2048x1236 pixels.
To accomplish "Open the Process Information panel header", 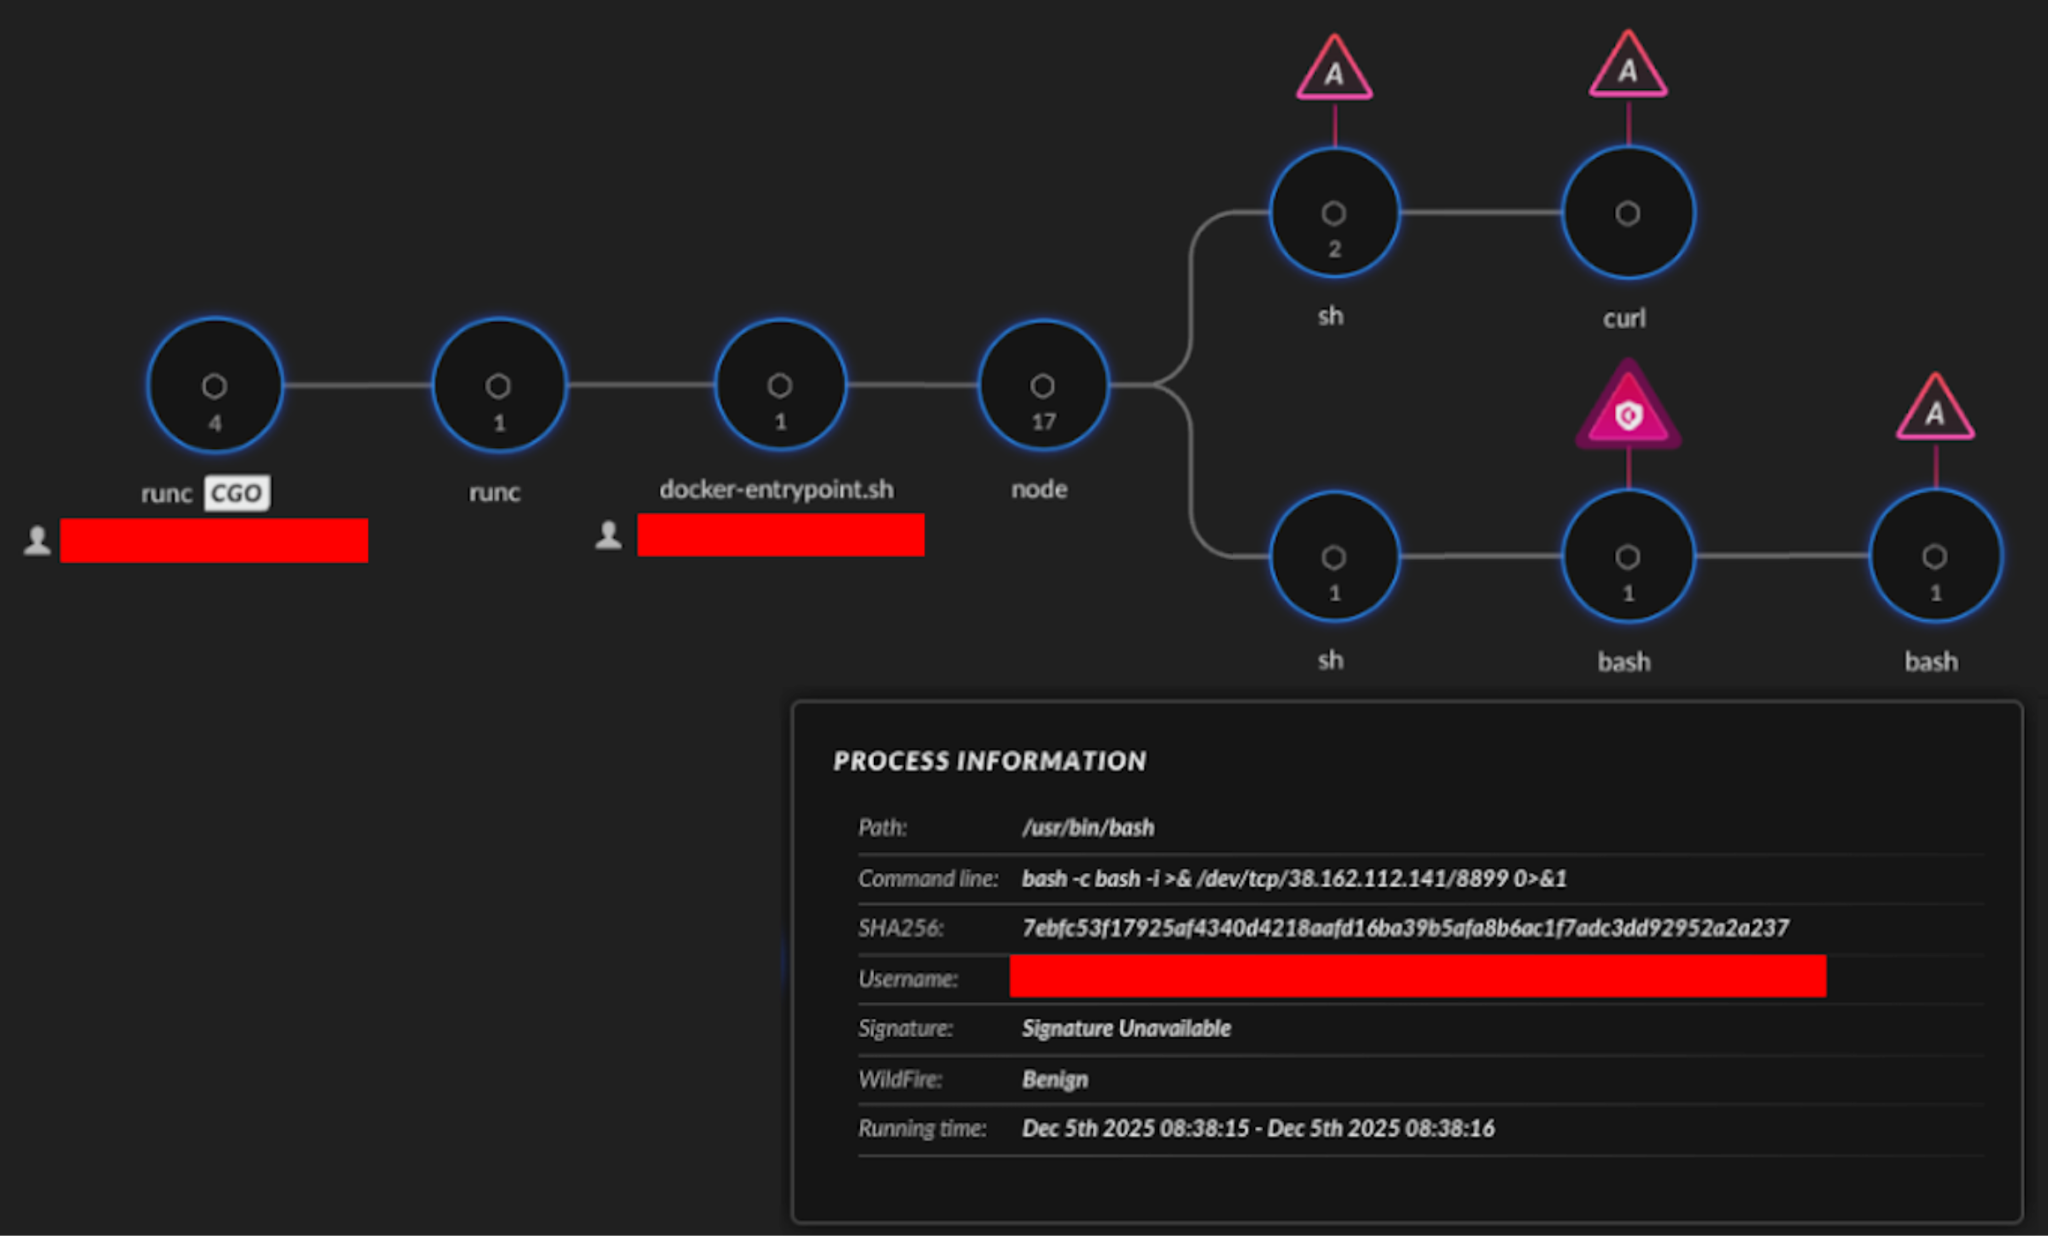I will [x=990, y=761].
